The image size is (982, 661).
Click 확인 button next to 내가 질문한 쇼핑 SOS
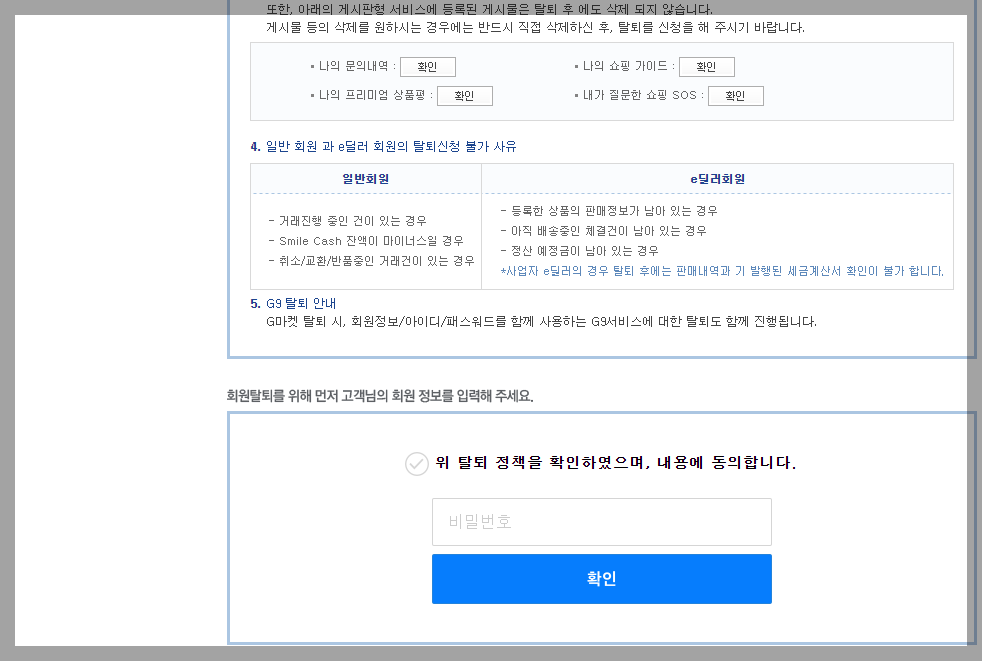[735, 96]
